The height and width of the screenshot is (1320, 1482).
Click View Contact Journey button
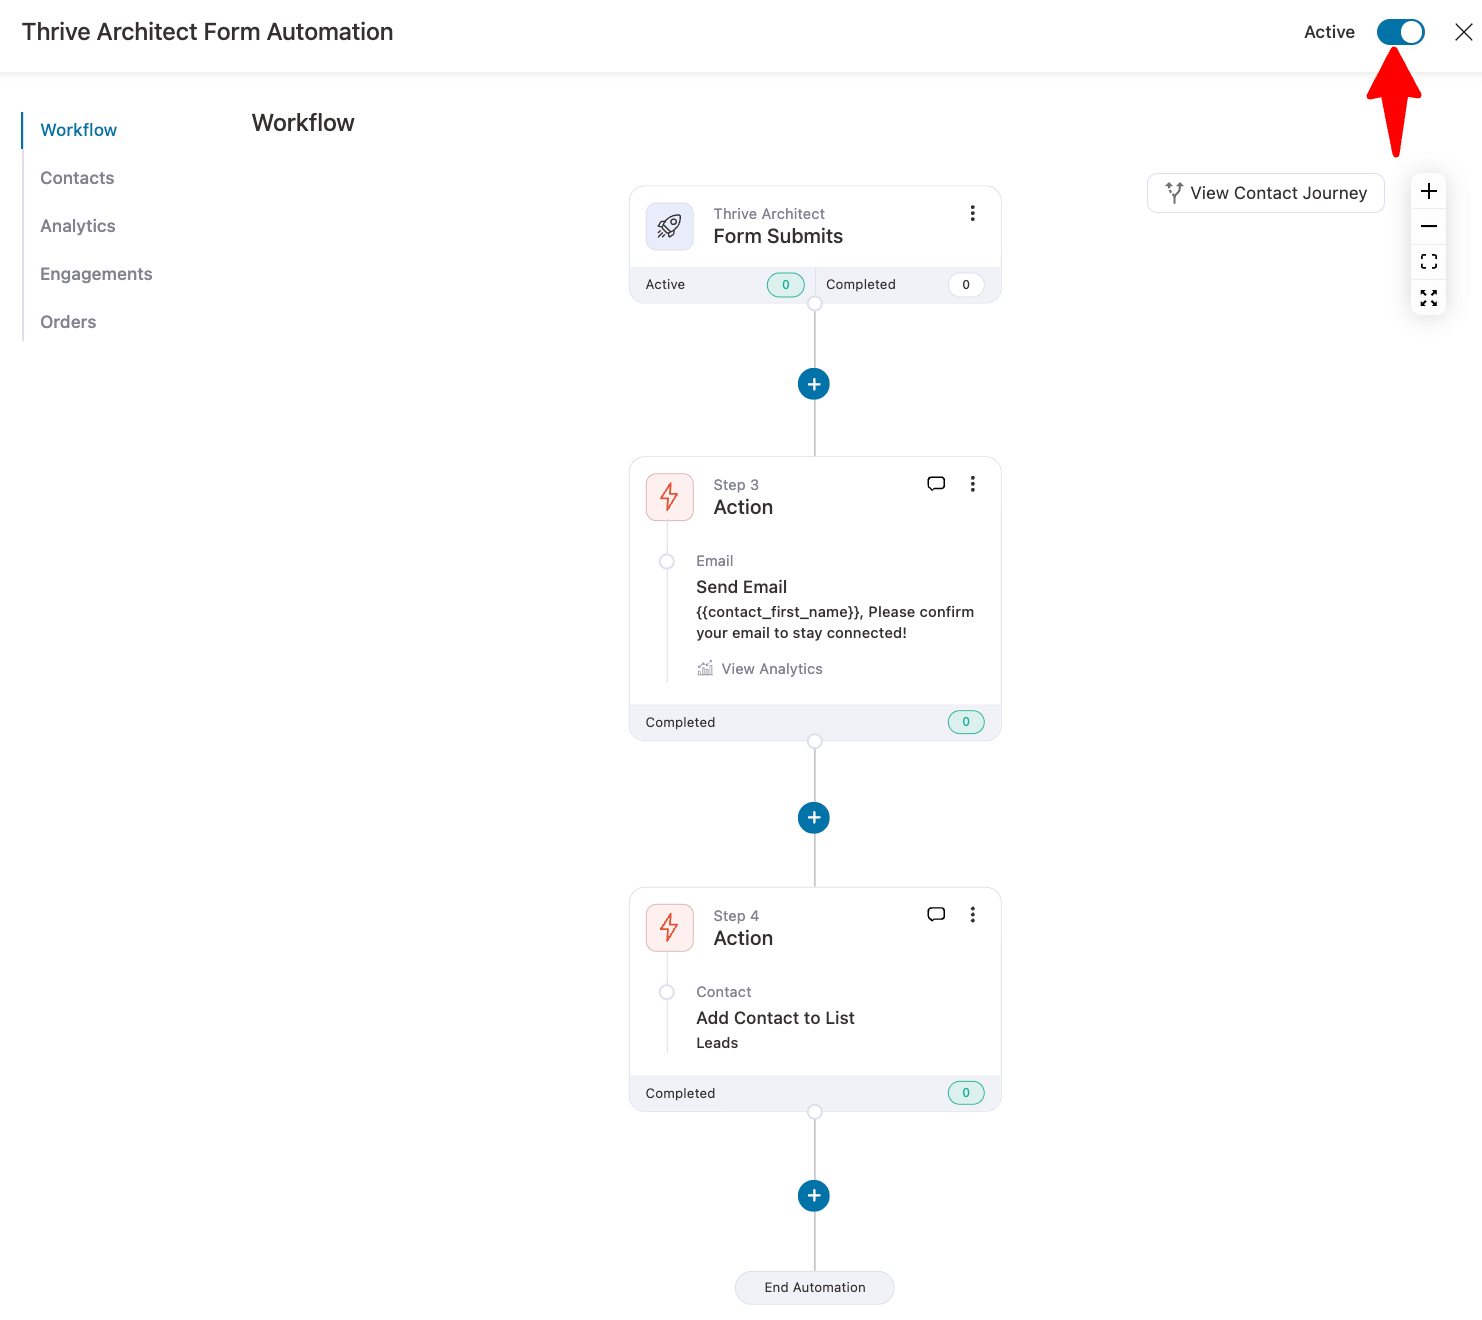1265,193
